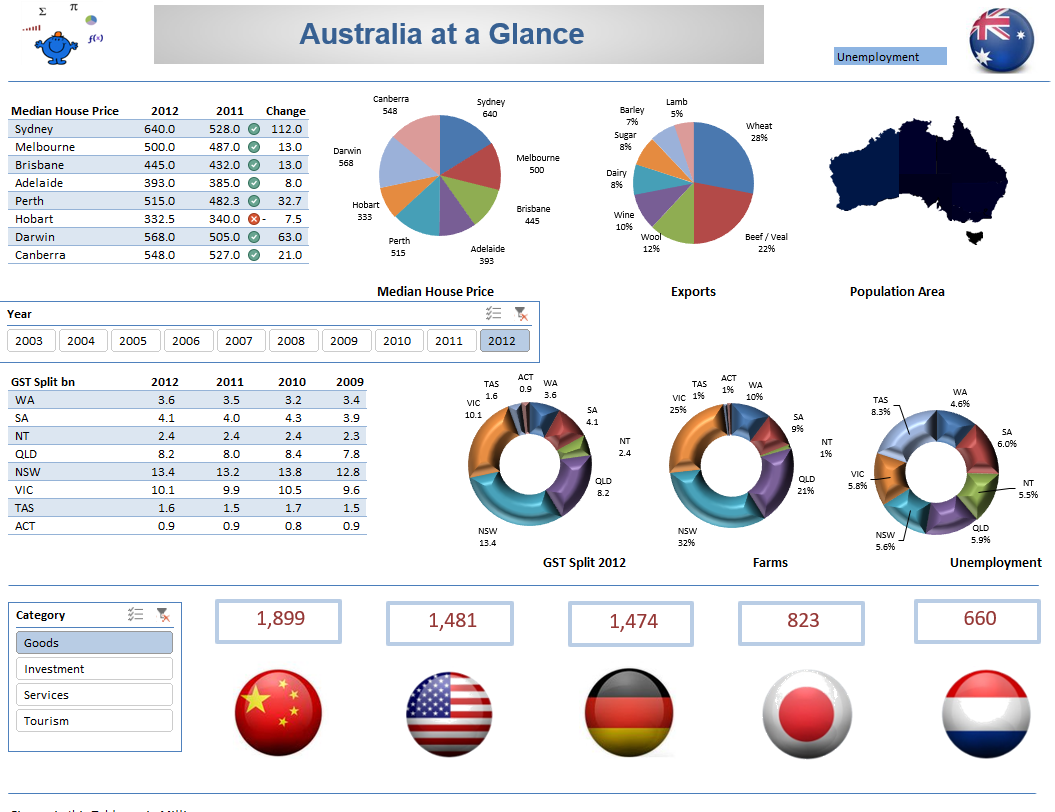
Task: Click the Japanese flag icon
Action: tap(806, 713)
